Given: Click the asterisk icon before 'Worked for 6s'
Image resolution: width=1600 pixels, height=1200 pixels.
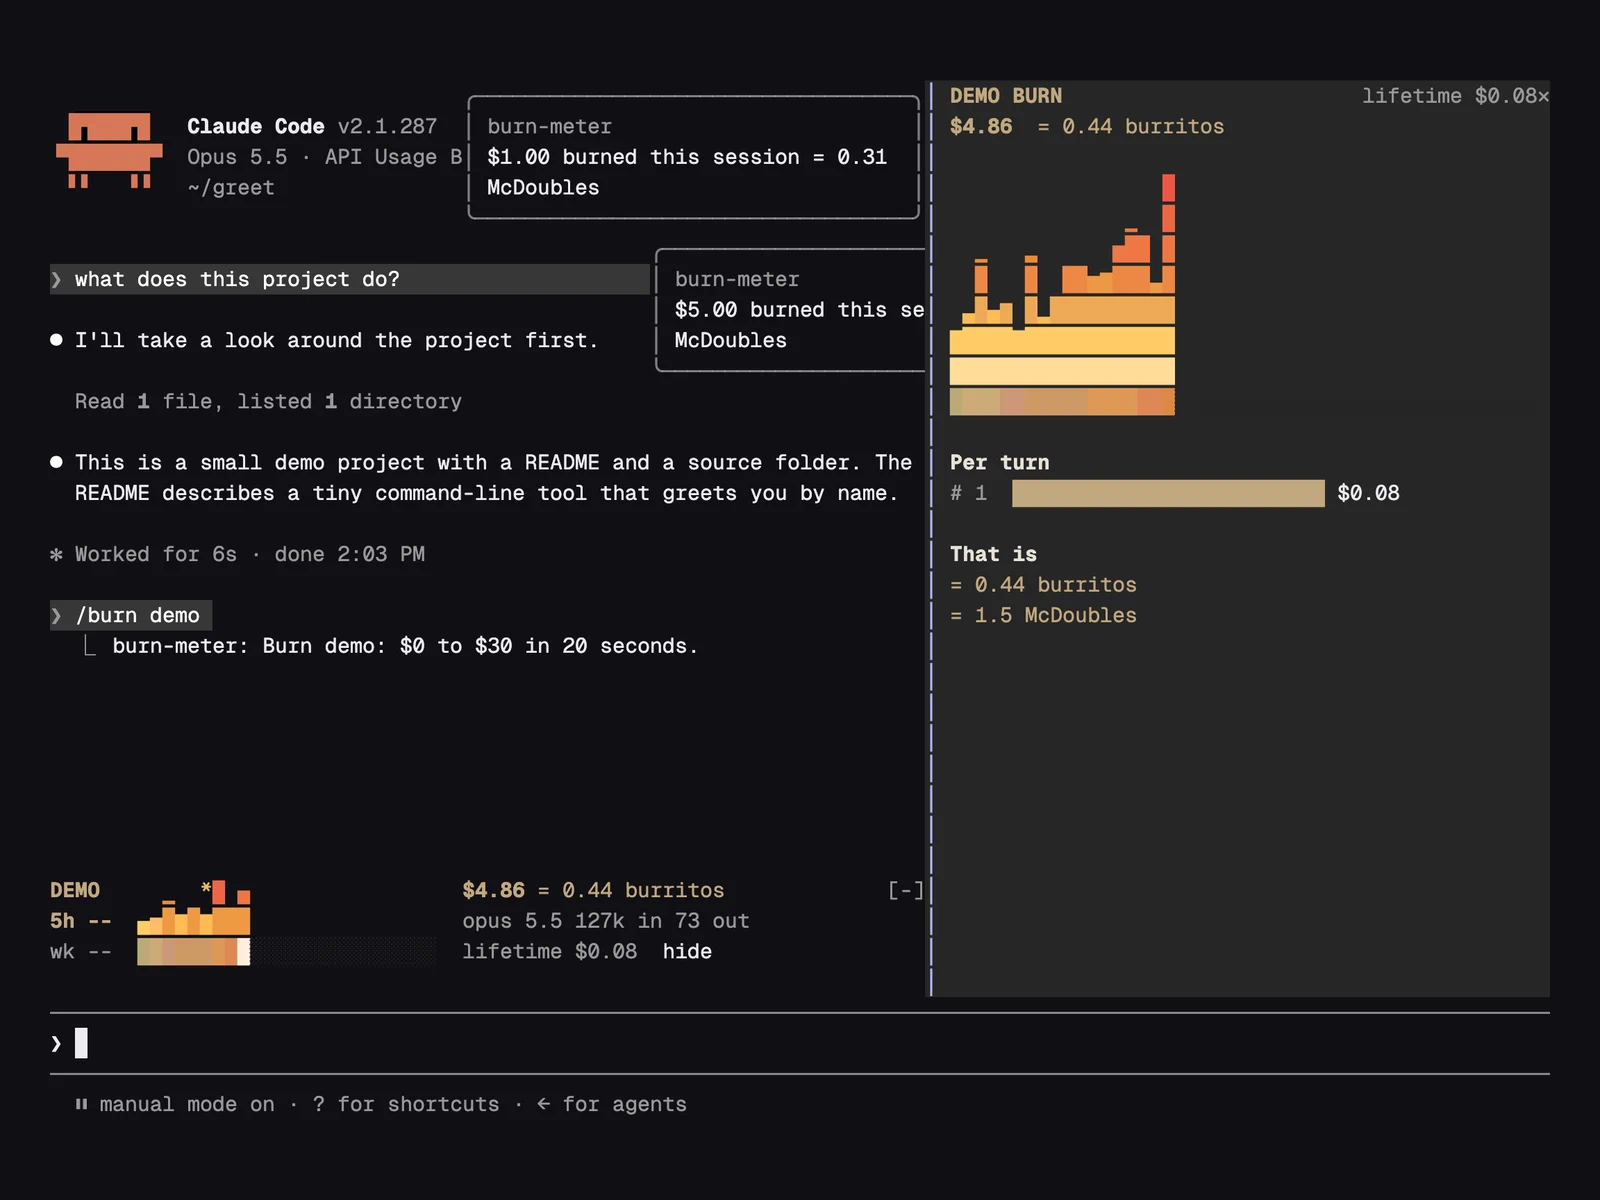Looking at the screenshot, I should coord(56,554).
